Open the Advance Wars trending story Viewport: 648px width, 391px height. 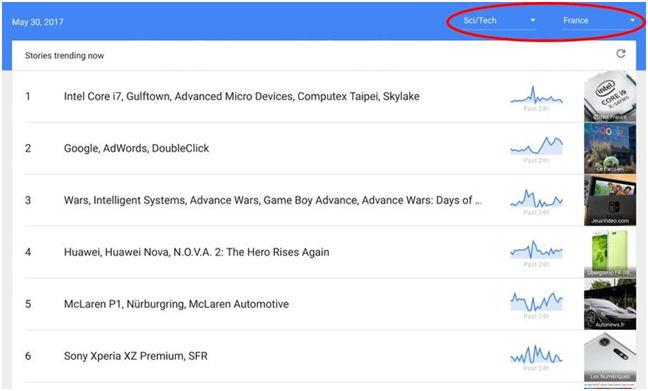point(273,200)
